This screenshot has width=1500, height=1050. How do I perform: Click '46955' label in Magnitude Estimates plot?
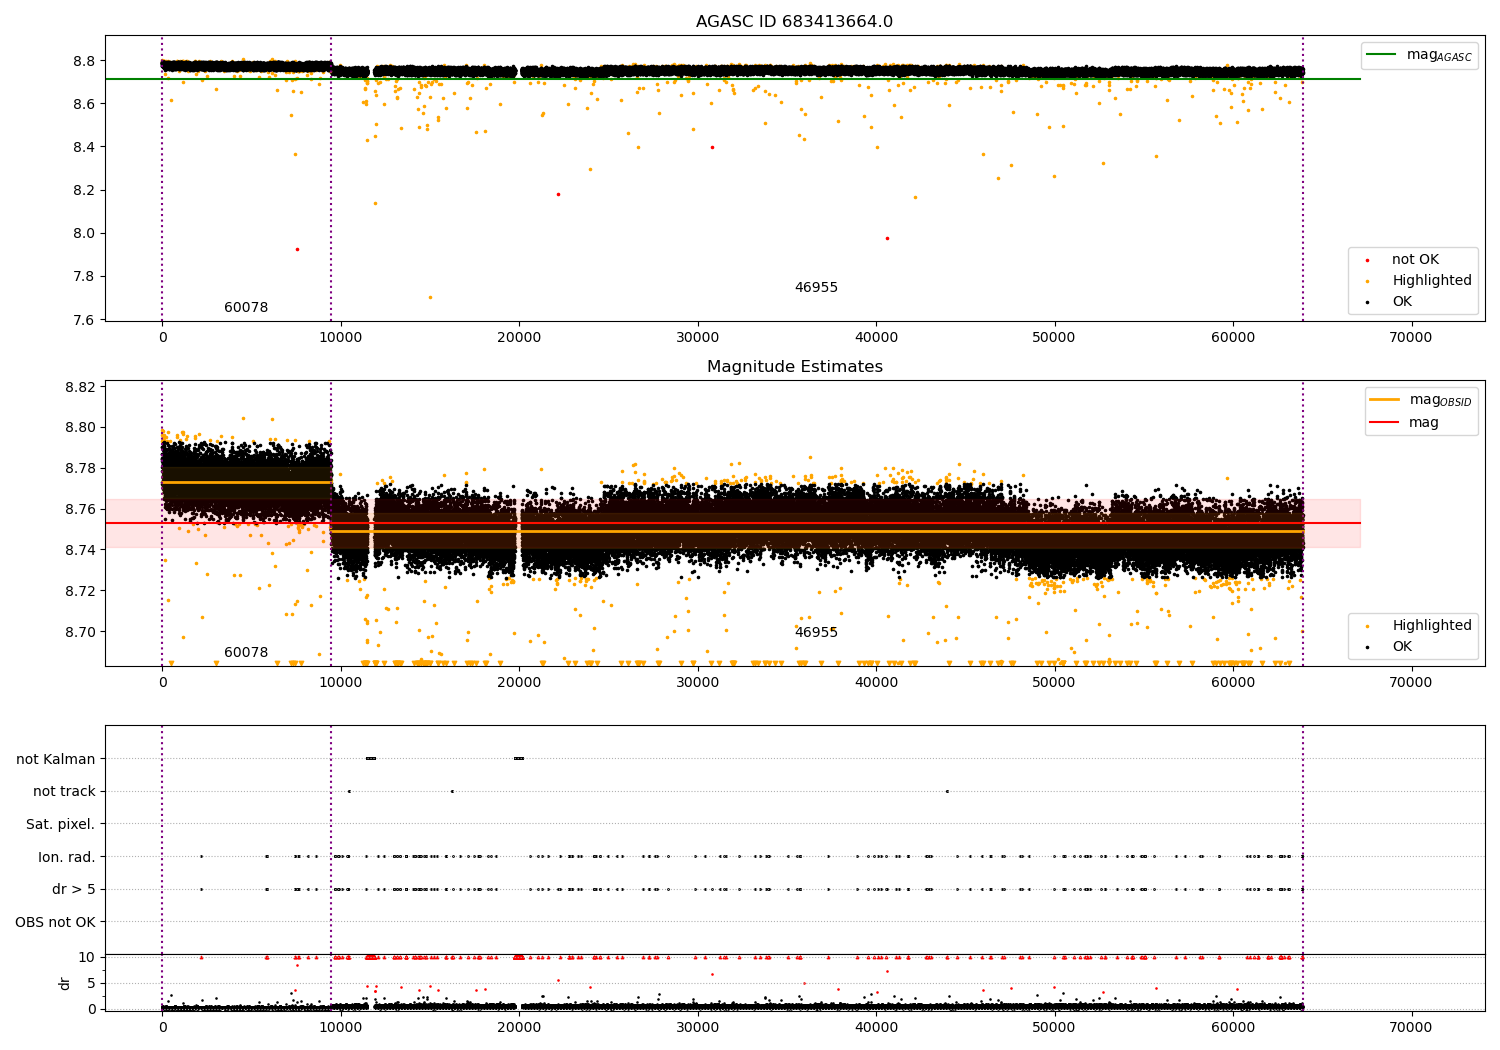click(x=816, y=632)
